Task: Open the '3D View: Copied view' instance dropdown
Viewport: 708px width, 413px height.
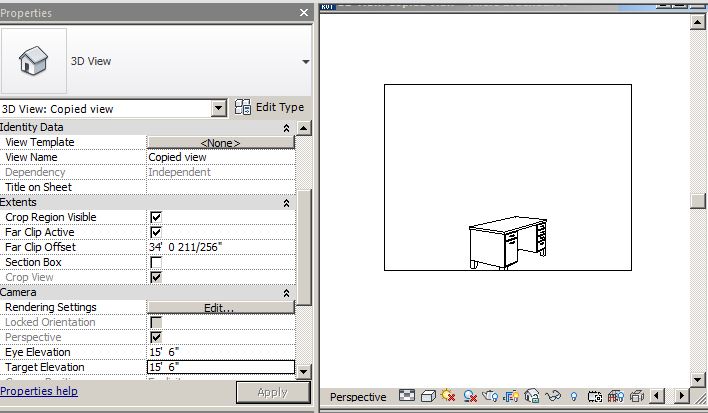Action: point(219,108)
